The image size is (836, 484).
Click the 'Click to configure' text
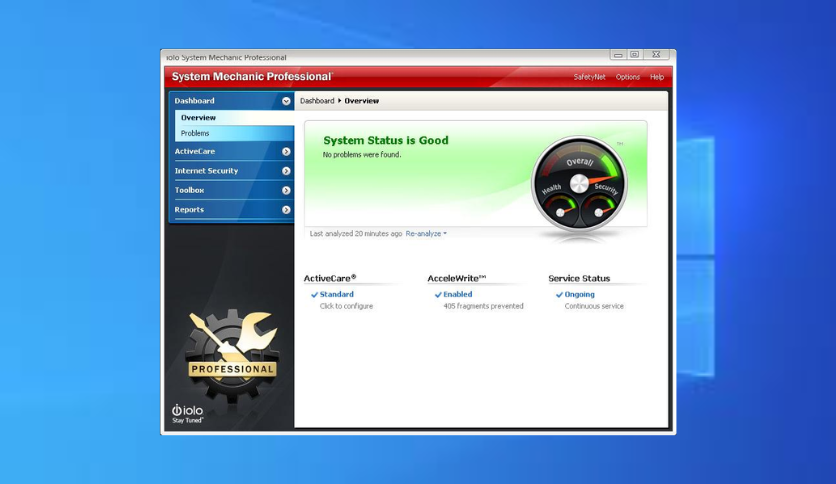[346, 306]
